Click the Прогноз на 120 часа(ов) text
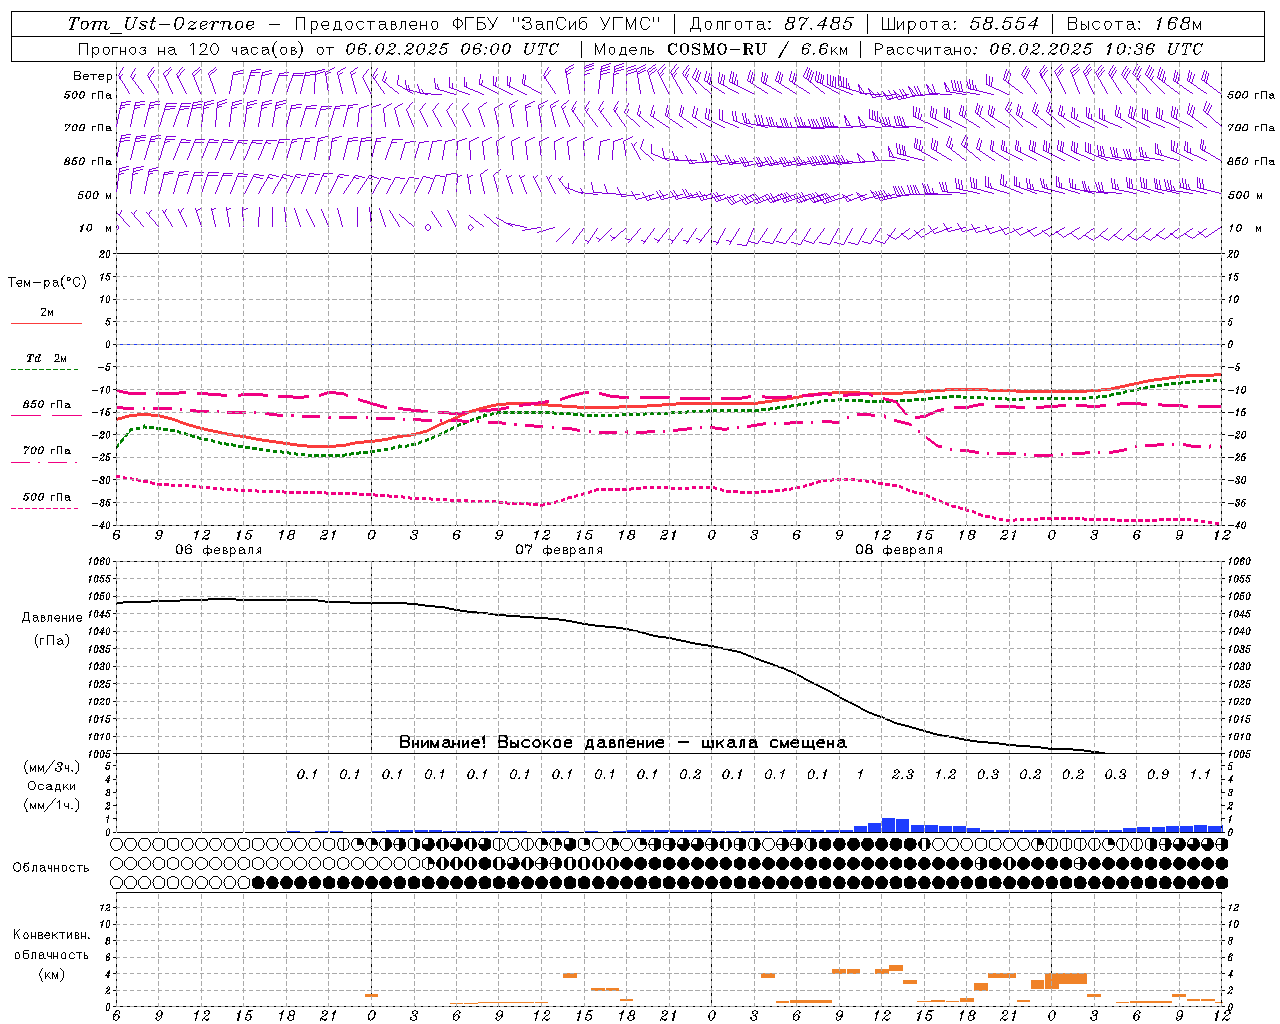Image resolution: width=1280 pixels, height=1024 pixels. point(192,49)
